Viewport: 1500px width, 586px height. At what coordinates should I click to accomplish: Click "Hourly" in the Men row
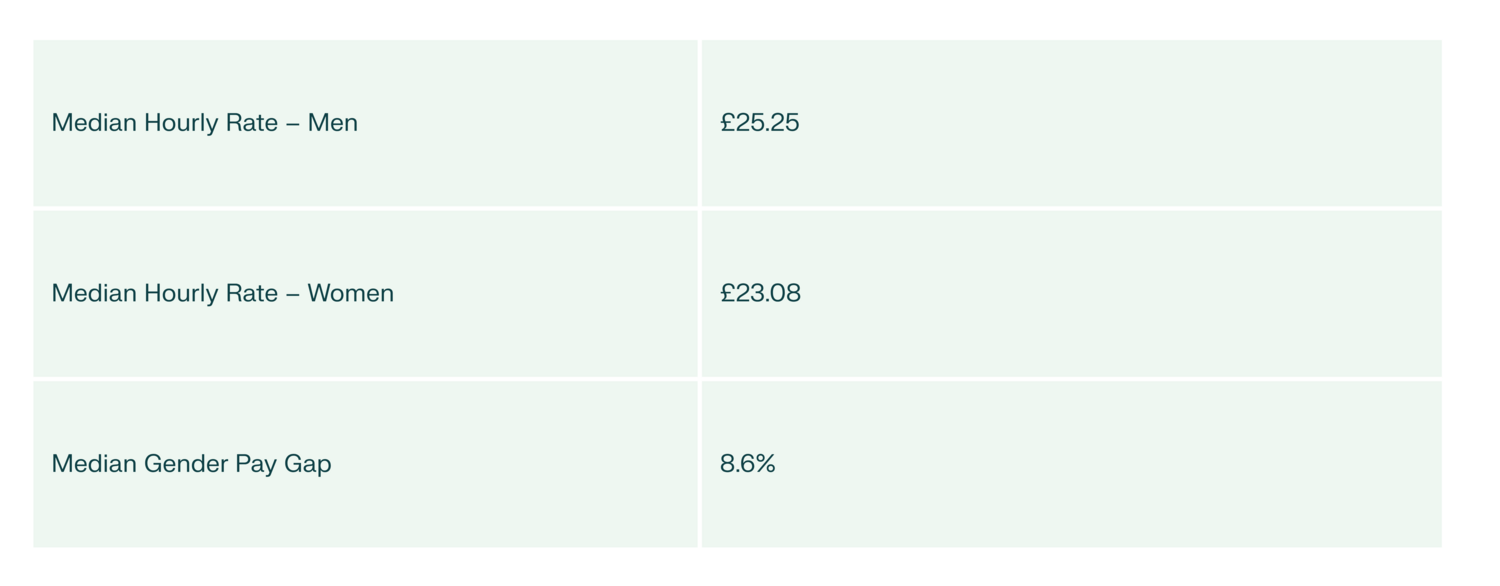(x=182, y=123)
